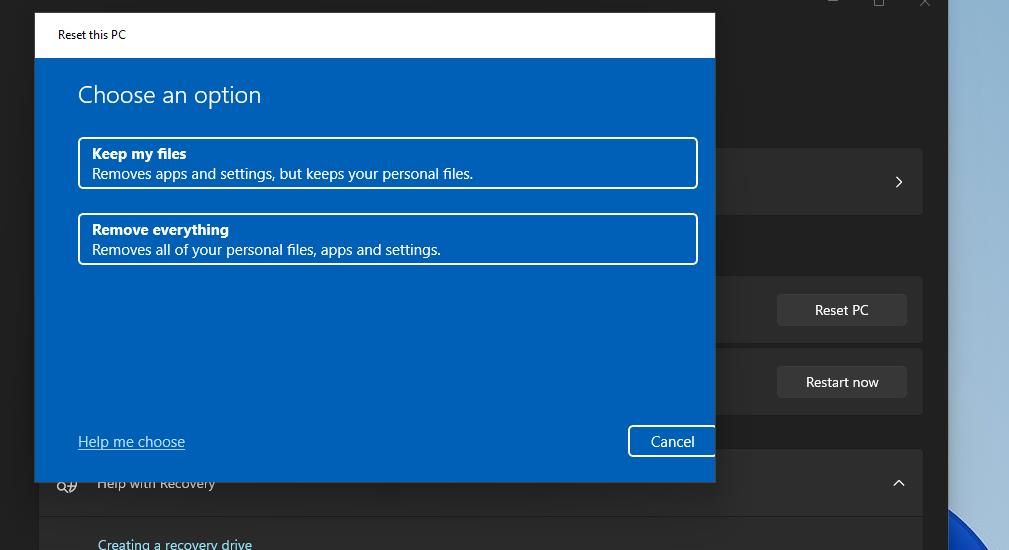Click the Help with Recovery globe icon
1009x550 pixels.
coord(66,487)
